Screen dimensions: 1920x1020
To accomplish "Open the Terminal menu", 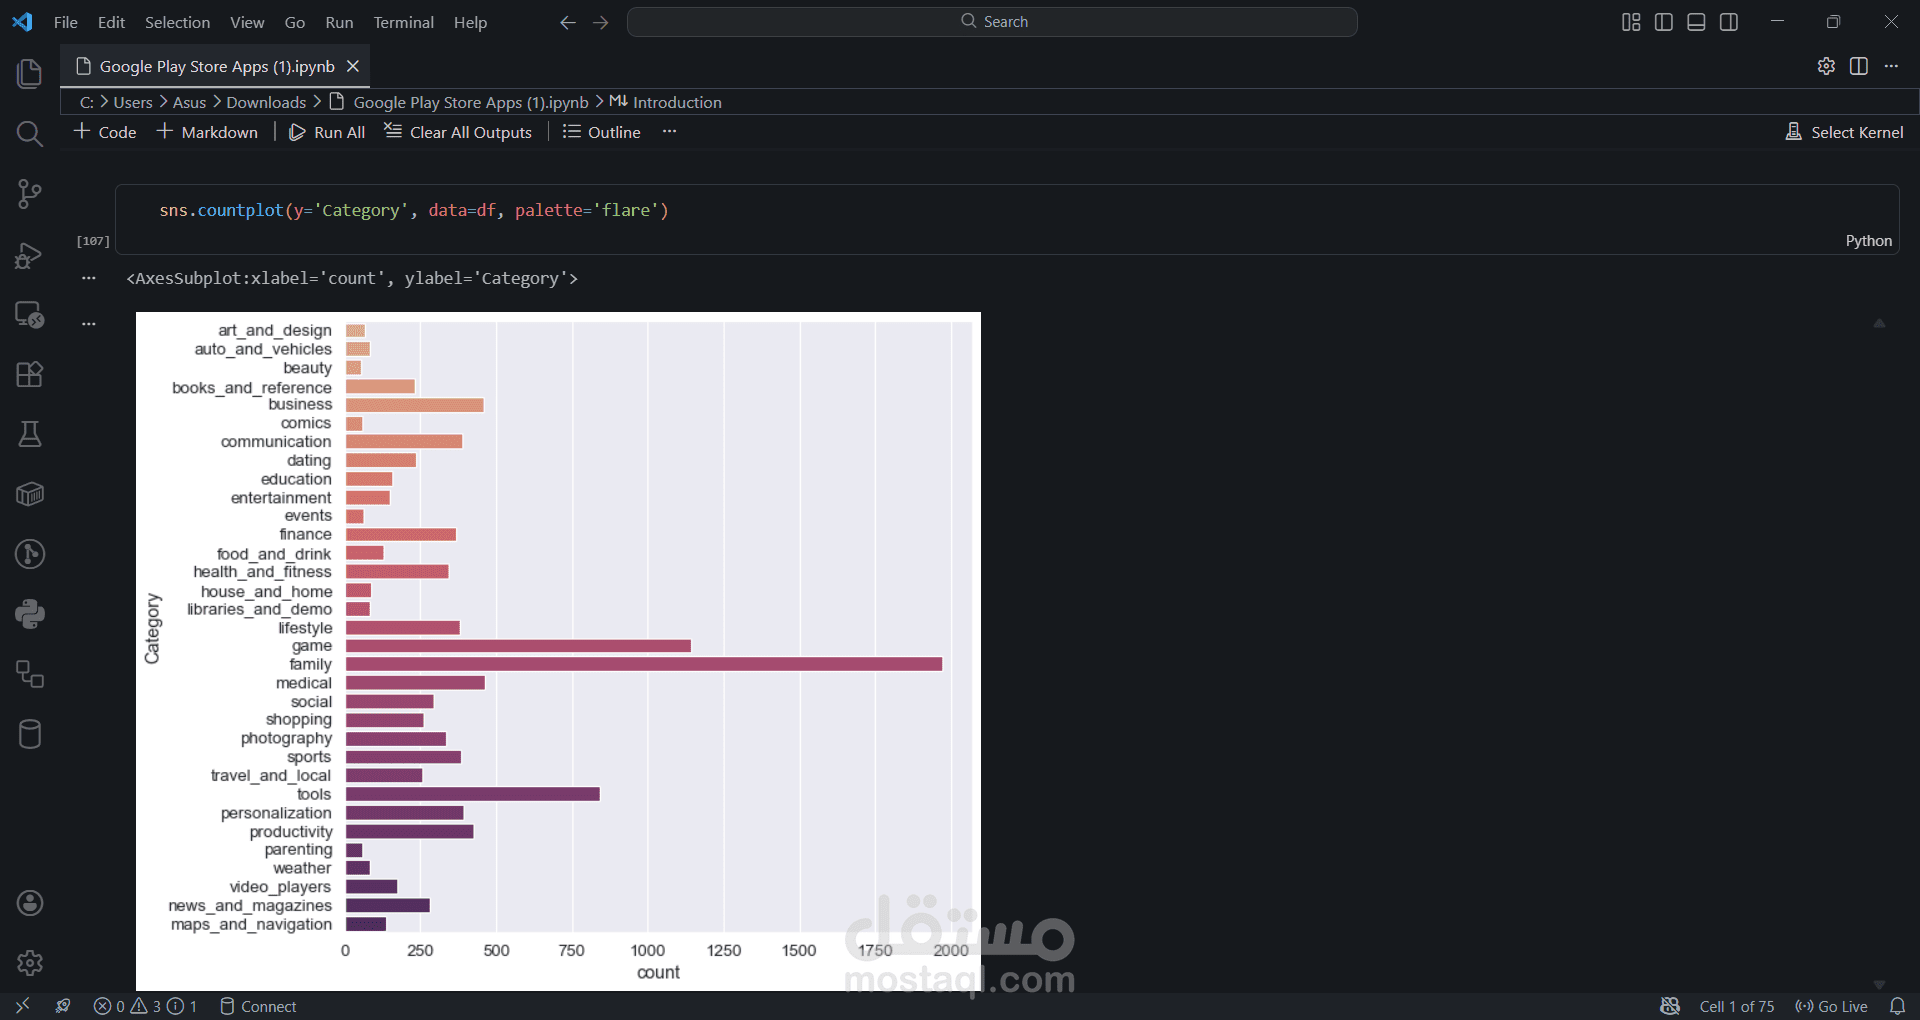I will click(x=403, y=22).
